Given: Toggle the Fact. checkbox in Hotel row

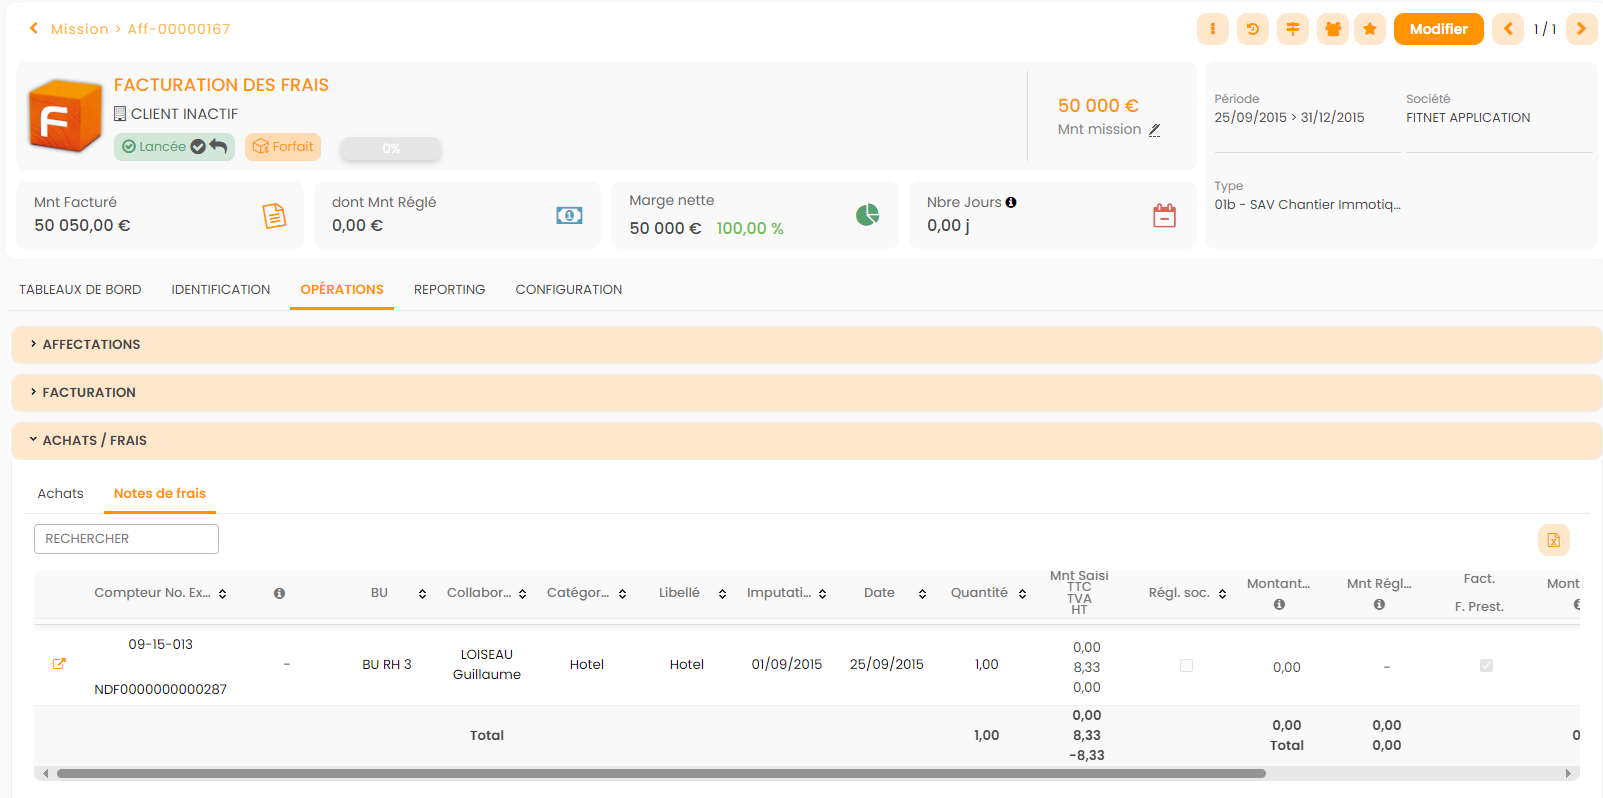Looking at the screenshot, I should [1486, 666].
